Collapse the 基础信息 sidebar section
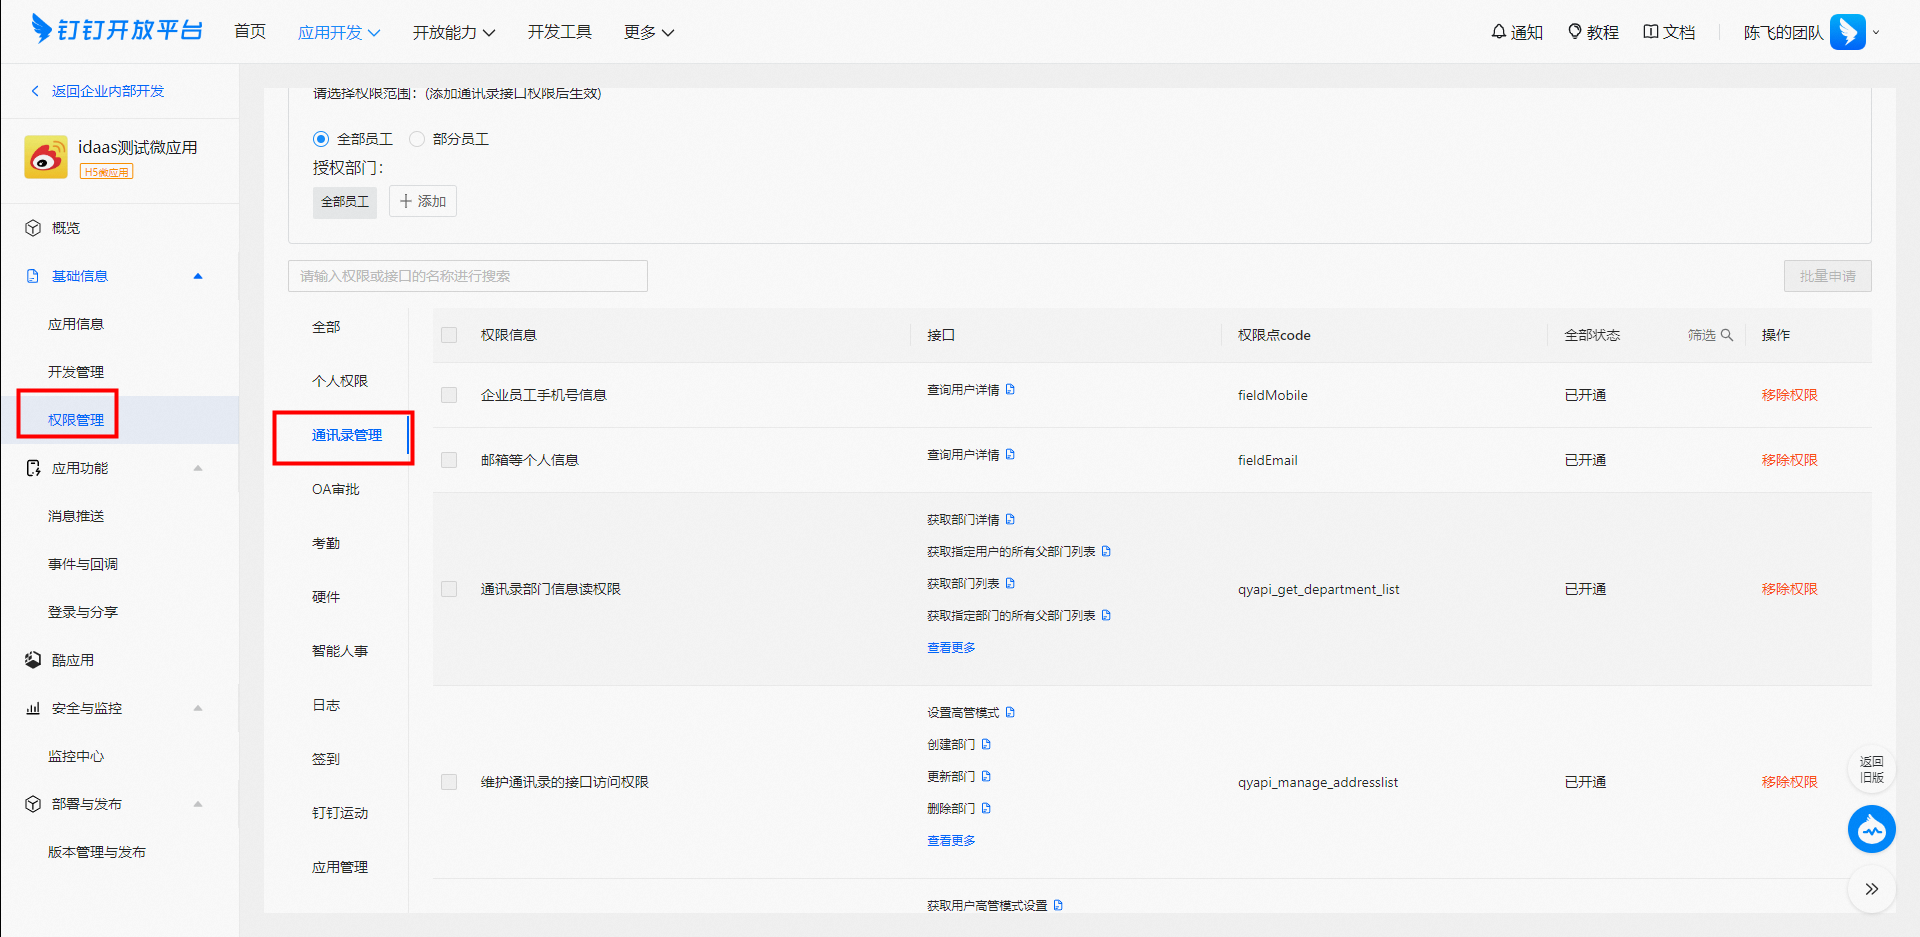1920x937 pixels. [x=198, y=276]
